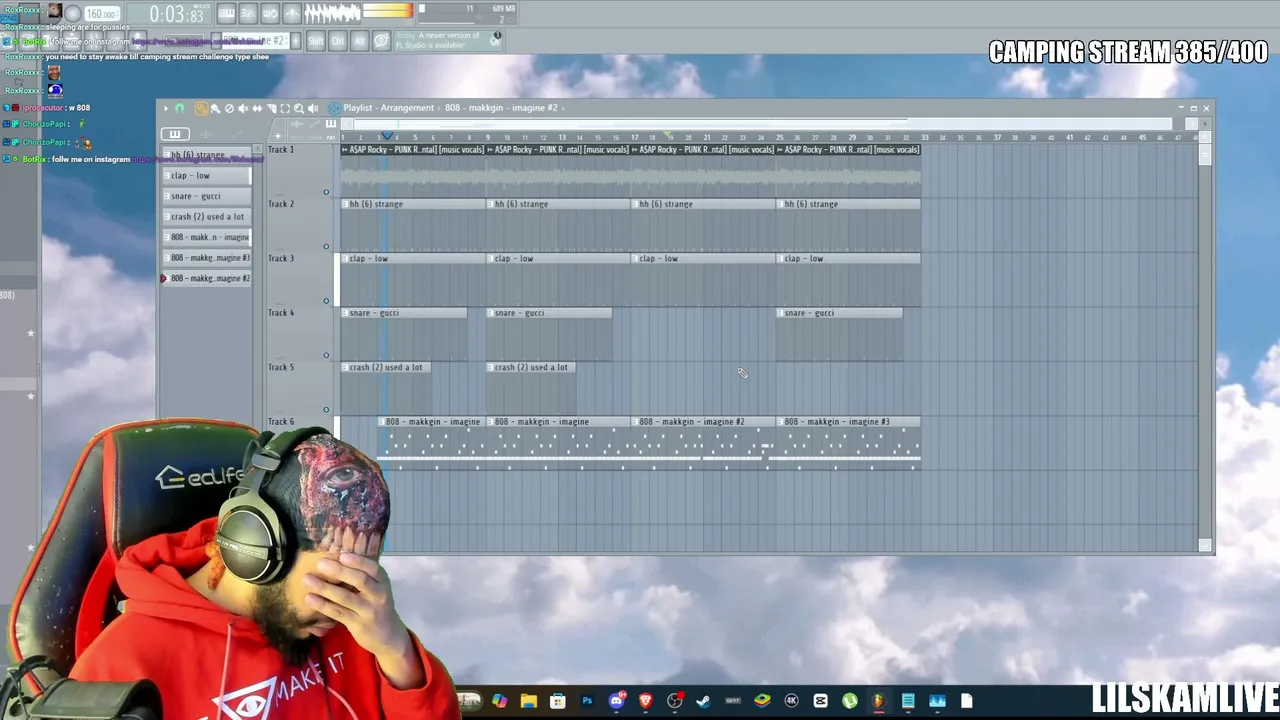This screenshot has height=720, width=1280.
Task: Toggle Track 3 mute switch
Action: click(326, 301)
